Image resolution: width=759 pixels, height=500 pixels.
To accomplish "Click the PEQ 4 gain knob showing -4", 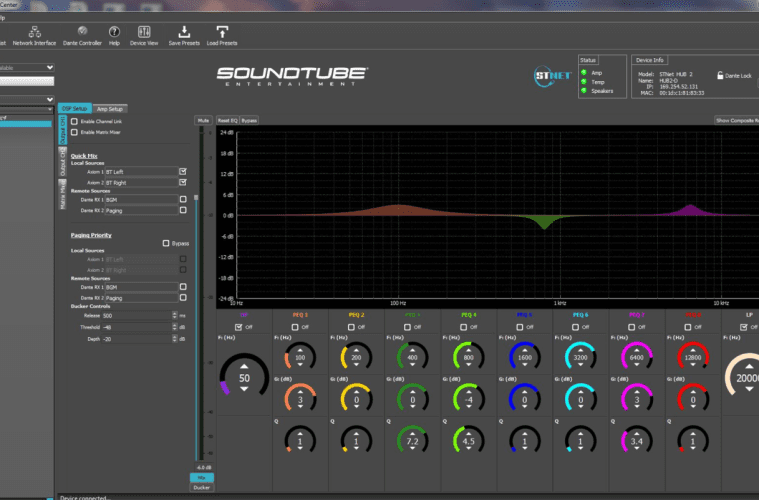I will pos(468,400).
